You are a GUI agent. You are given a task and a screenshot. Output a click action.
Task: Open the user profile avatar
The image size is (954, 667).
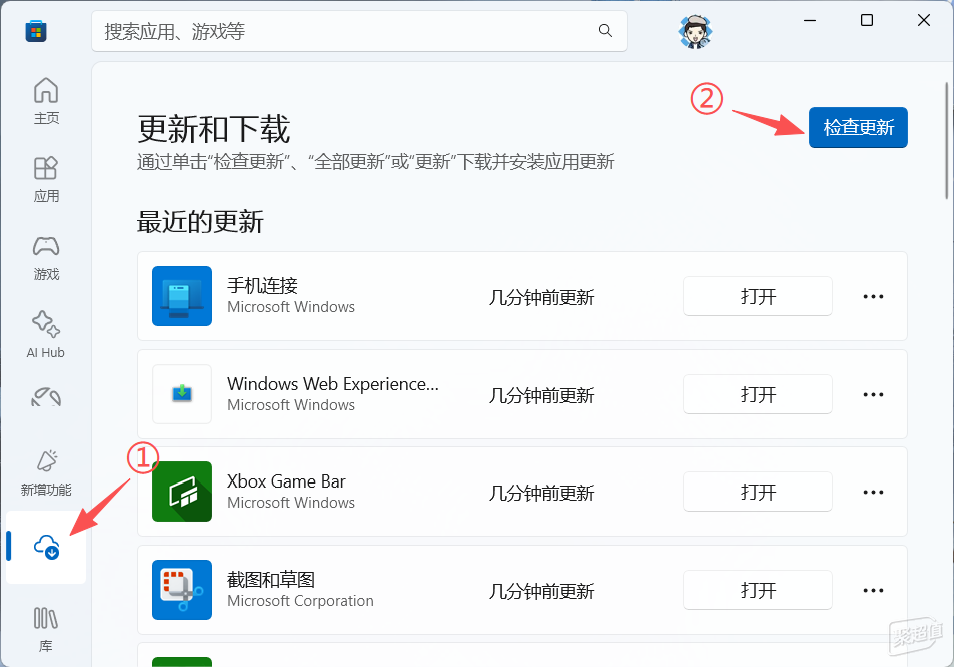pos(695,31)
